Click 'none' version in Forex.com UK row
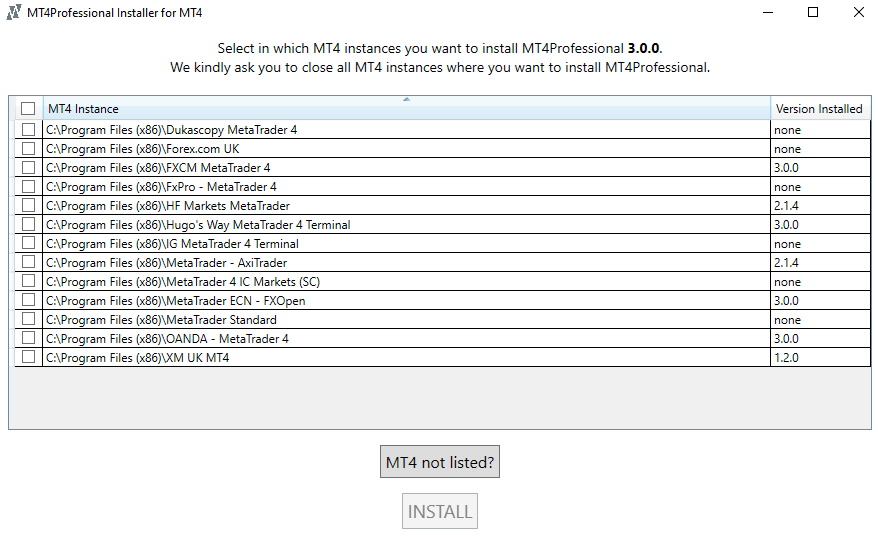 [787, 149]
